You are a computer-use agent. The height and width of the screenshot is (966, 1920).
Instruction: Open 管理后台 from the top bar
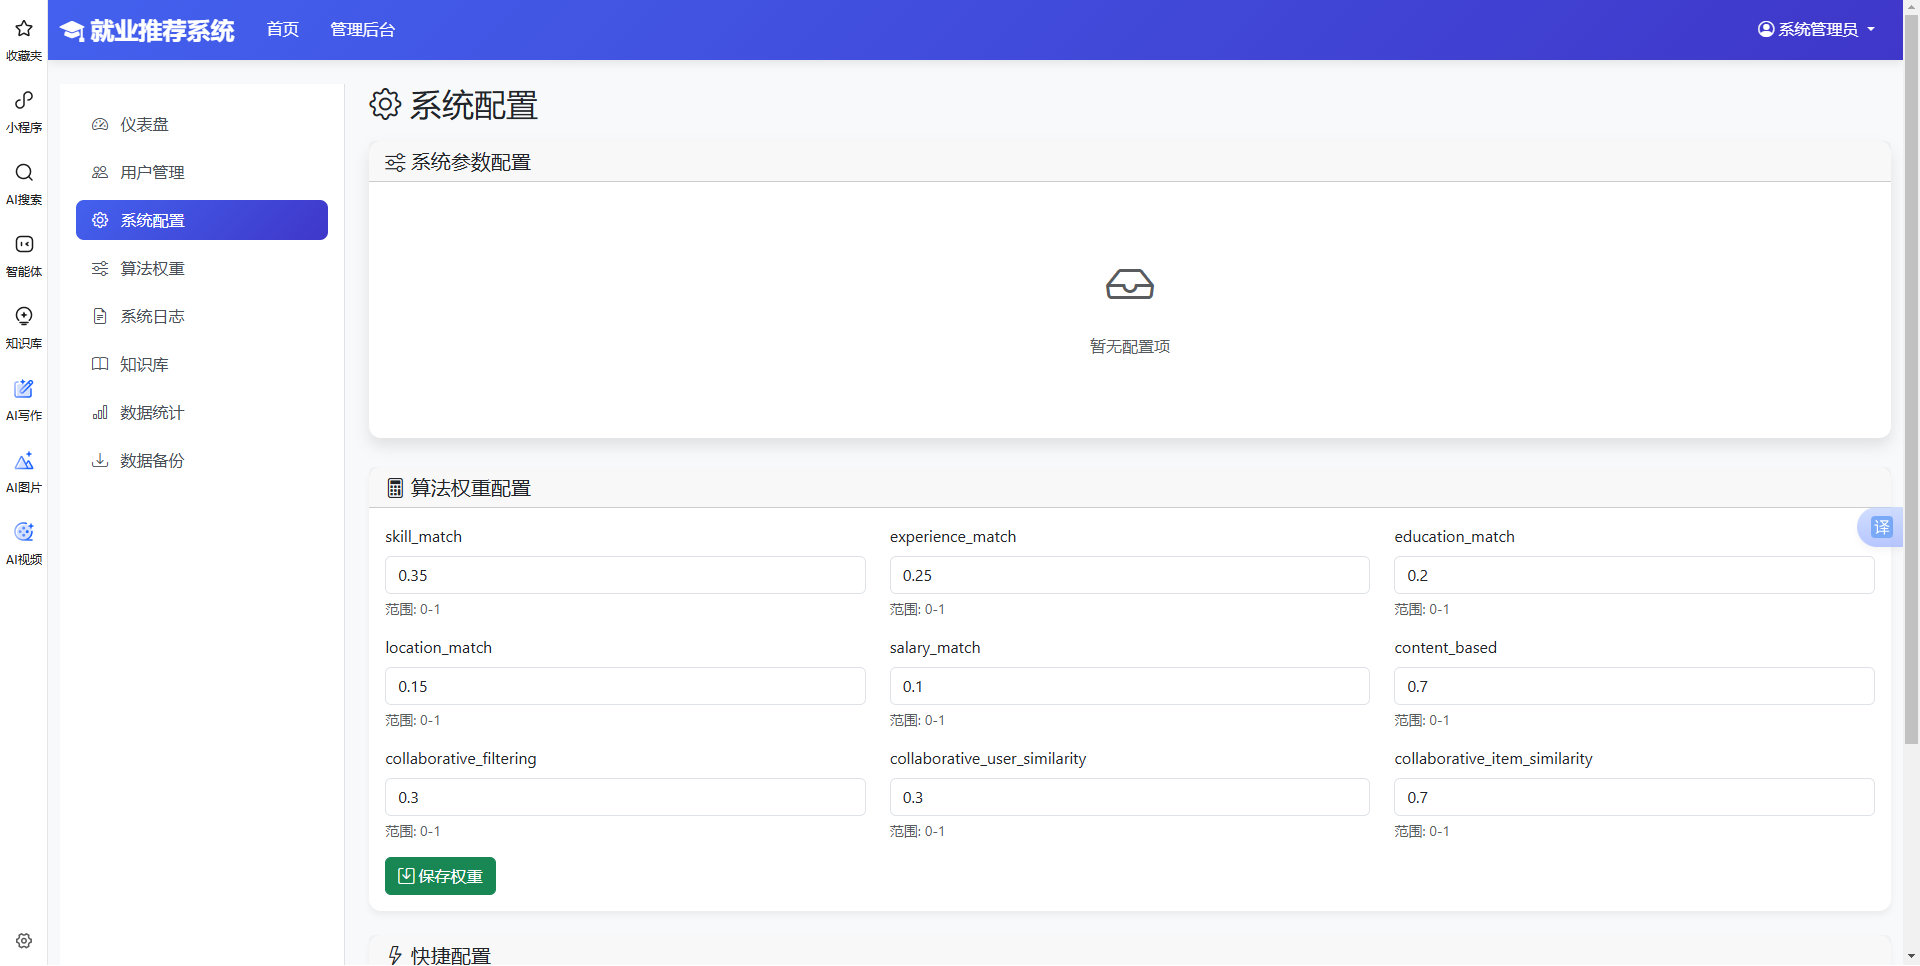pos(363,29)
